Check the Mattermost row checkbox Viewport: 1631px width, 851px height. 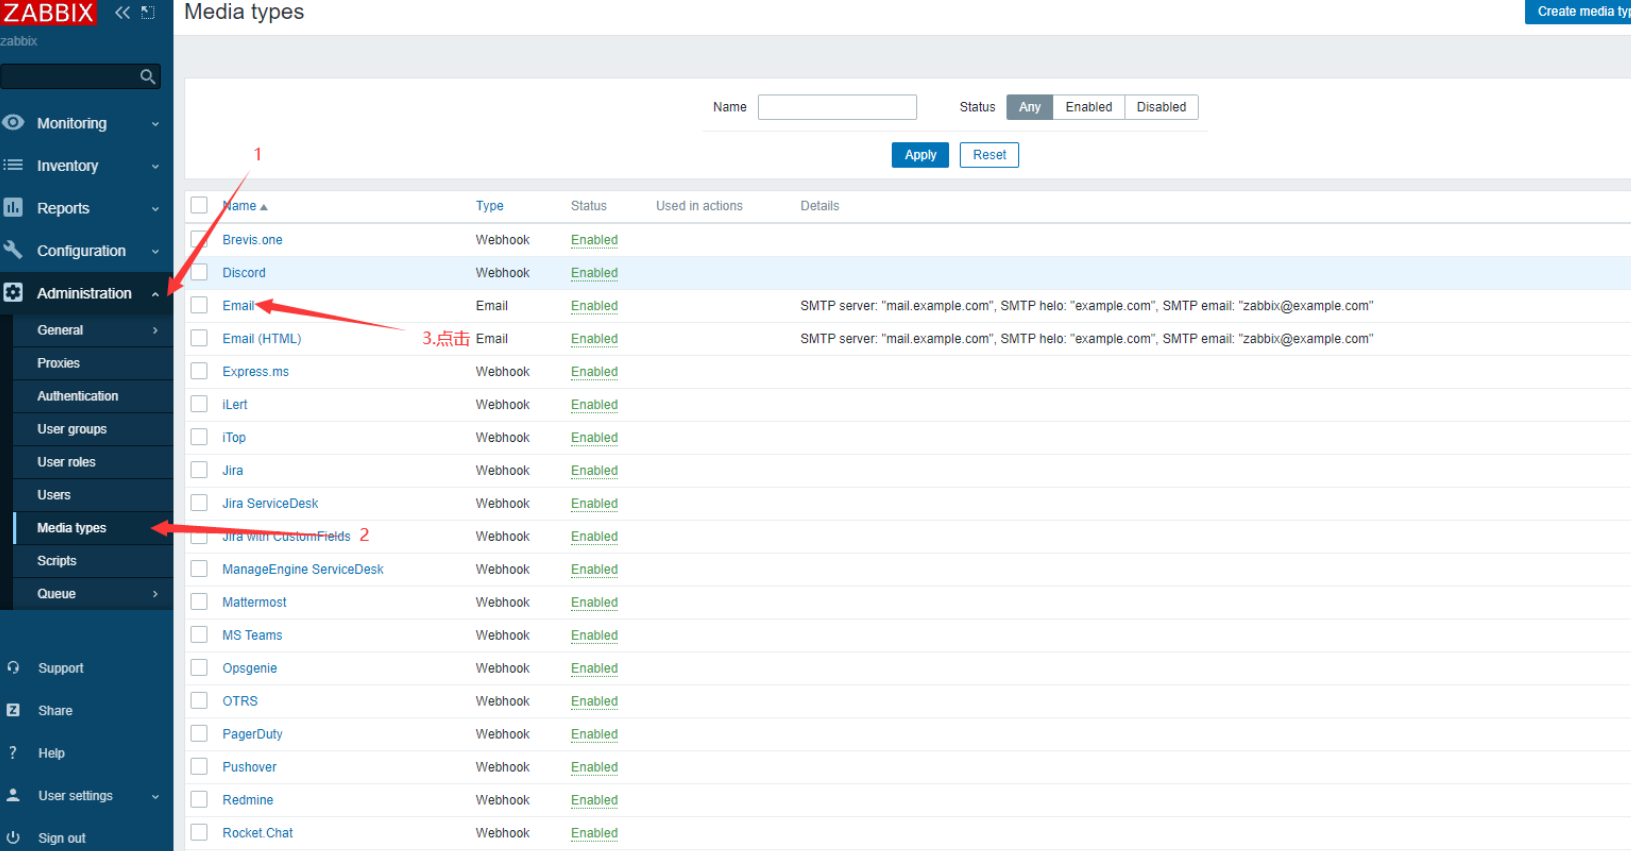[x=199, y=602]
